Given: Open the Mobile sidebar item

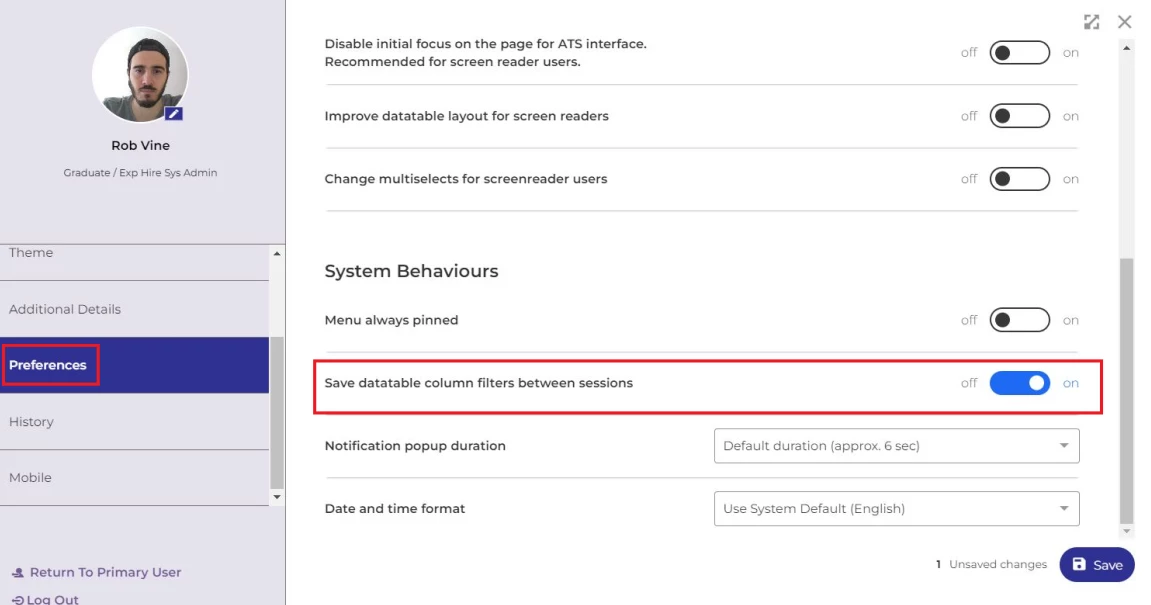Looking at the screenshot, I should coord(30,478).
